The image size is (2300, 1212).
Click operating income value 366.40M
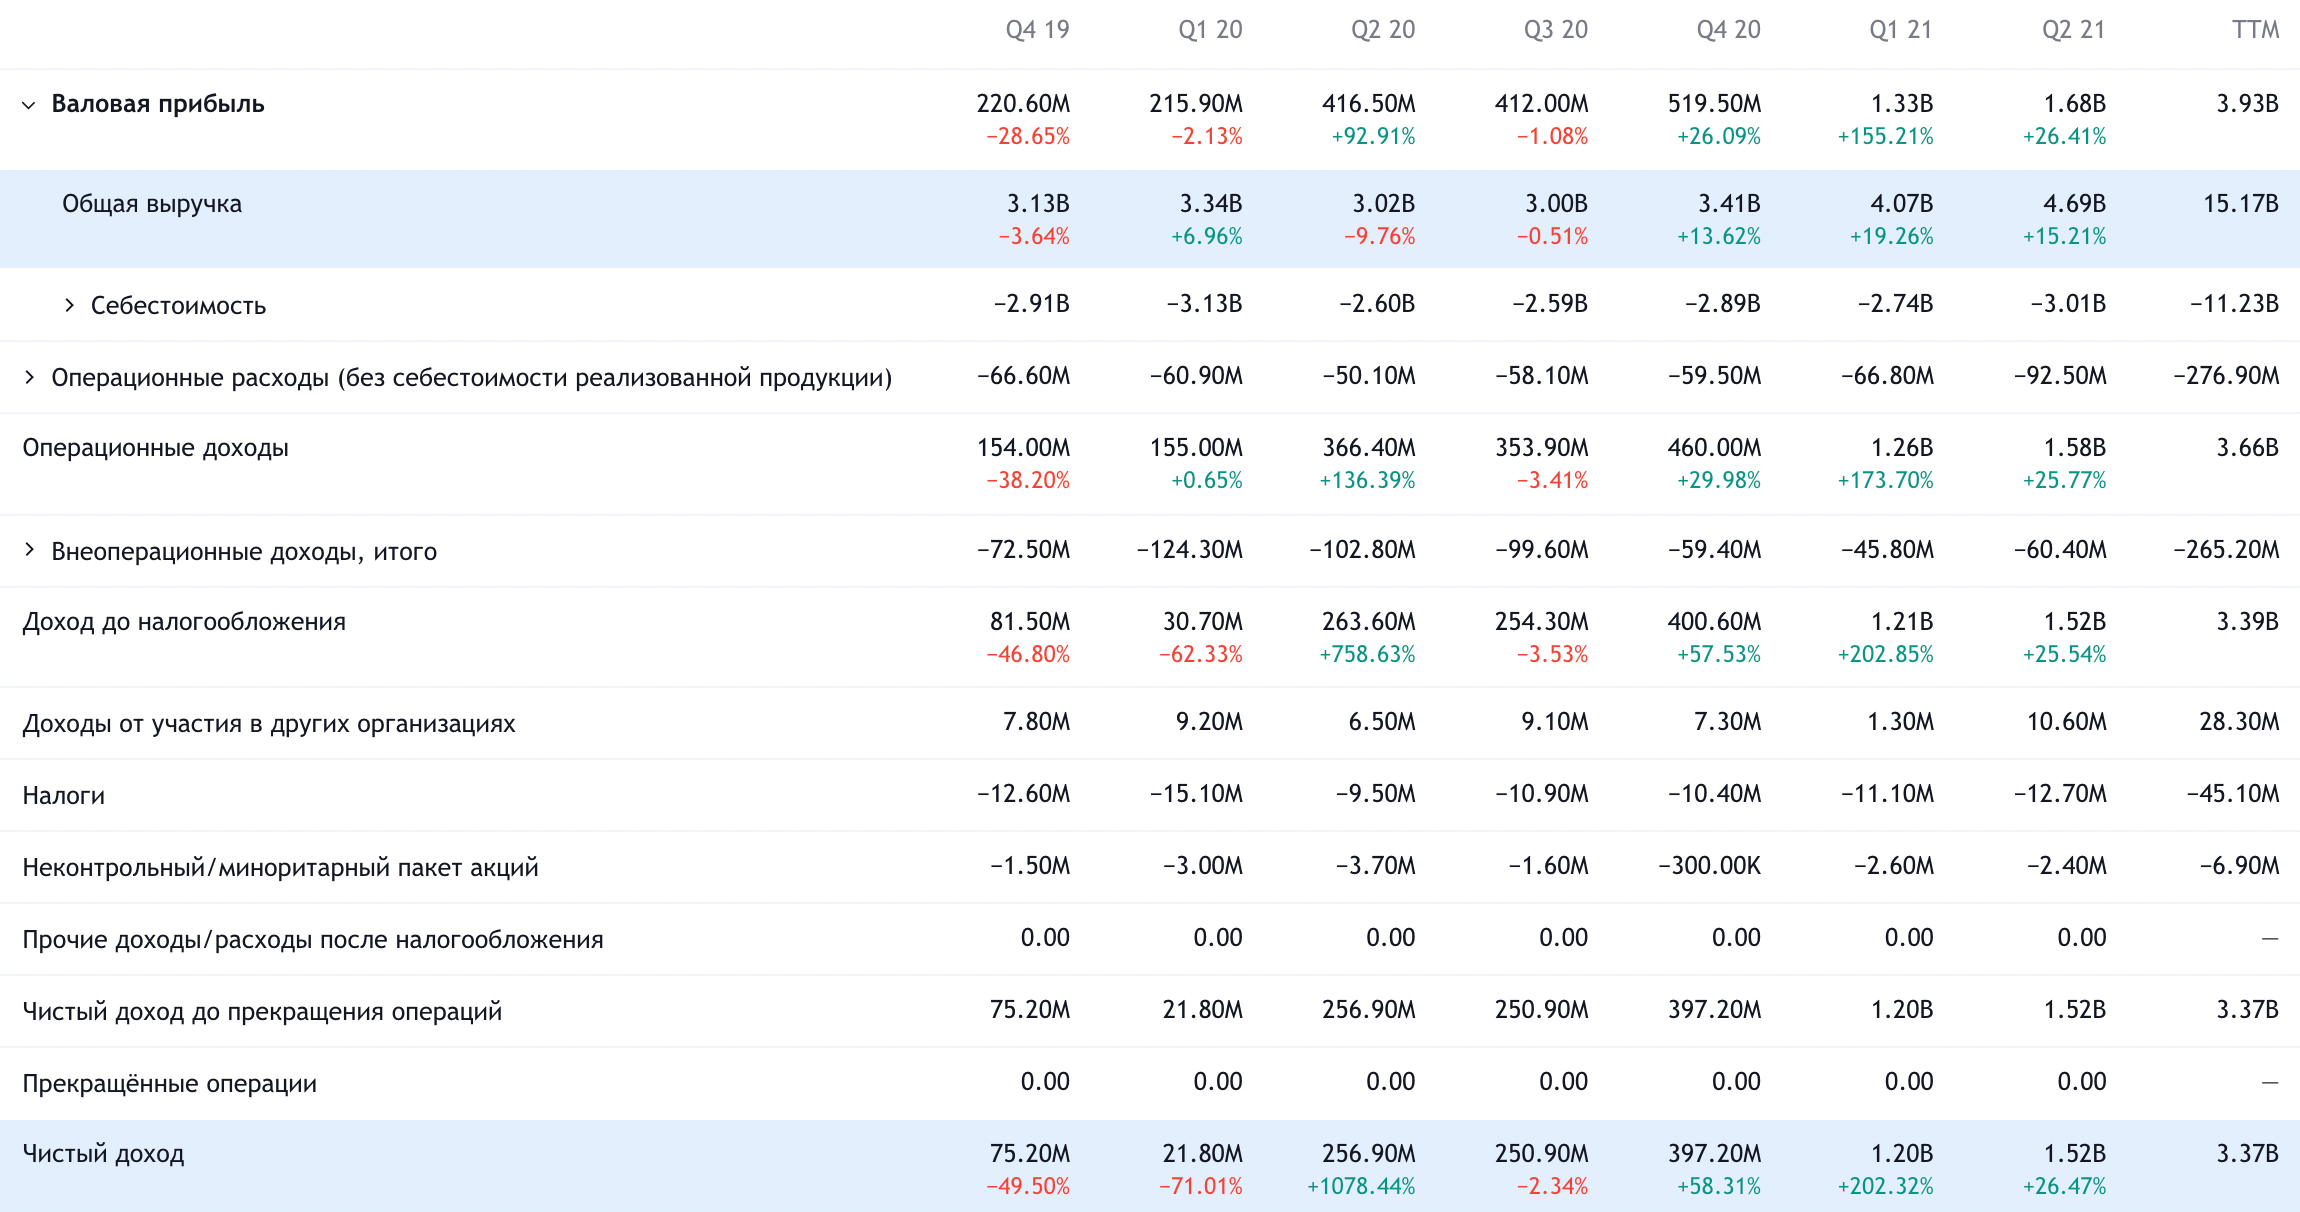tap(1369, 448)
